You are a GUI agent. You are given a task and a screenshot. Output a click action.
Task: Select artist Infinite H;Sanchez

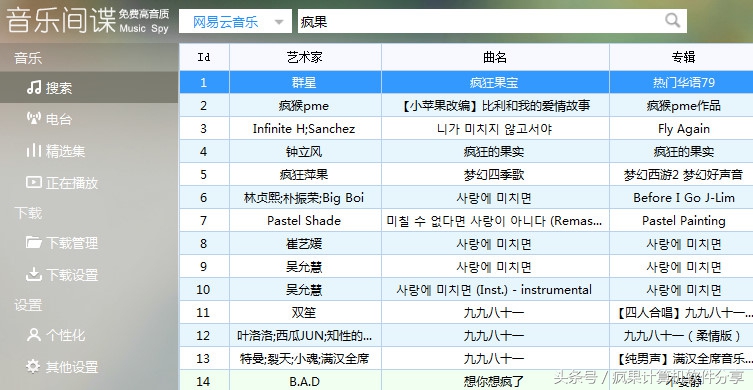[304, 129]
